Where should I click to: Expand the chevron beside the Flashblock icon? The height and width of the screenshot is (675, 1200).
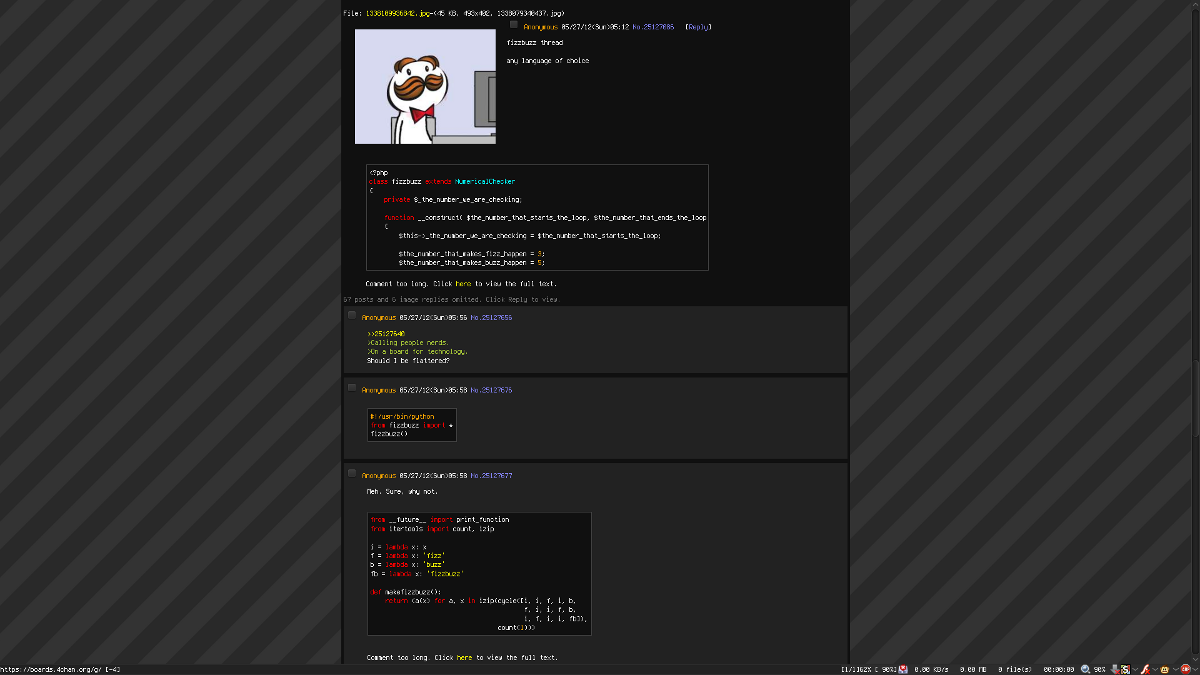[1155, 668]
